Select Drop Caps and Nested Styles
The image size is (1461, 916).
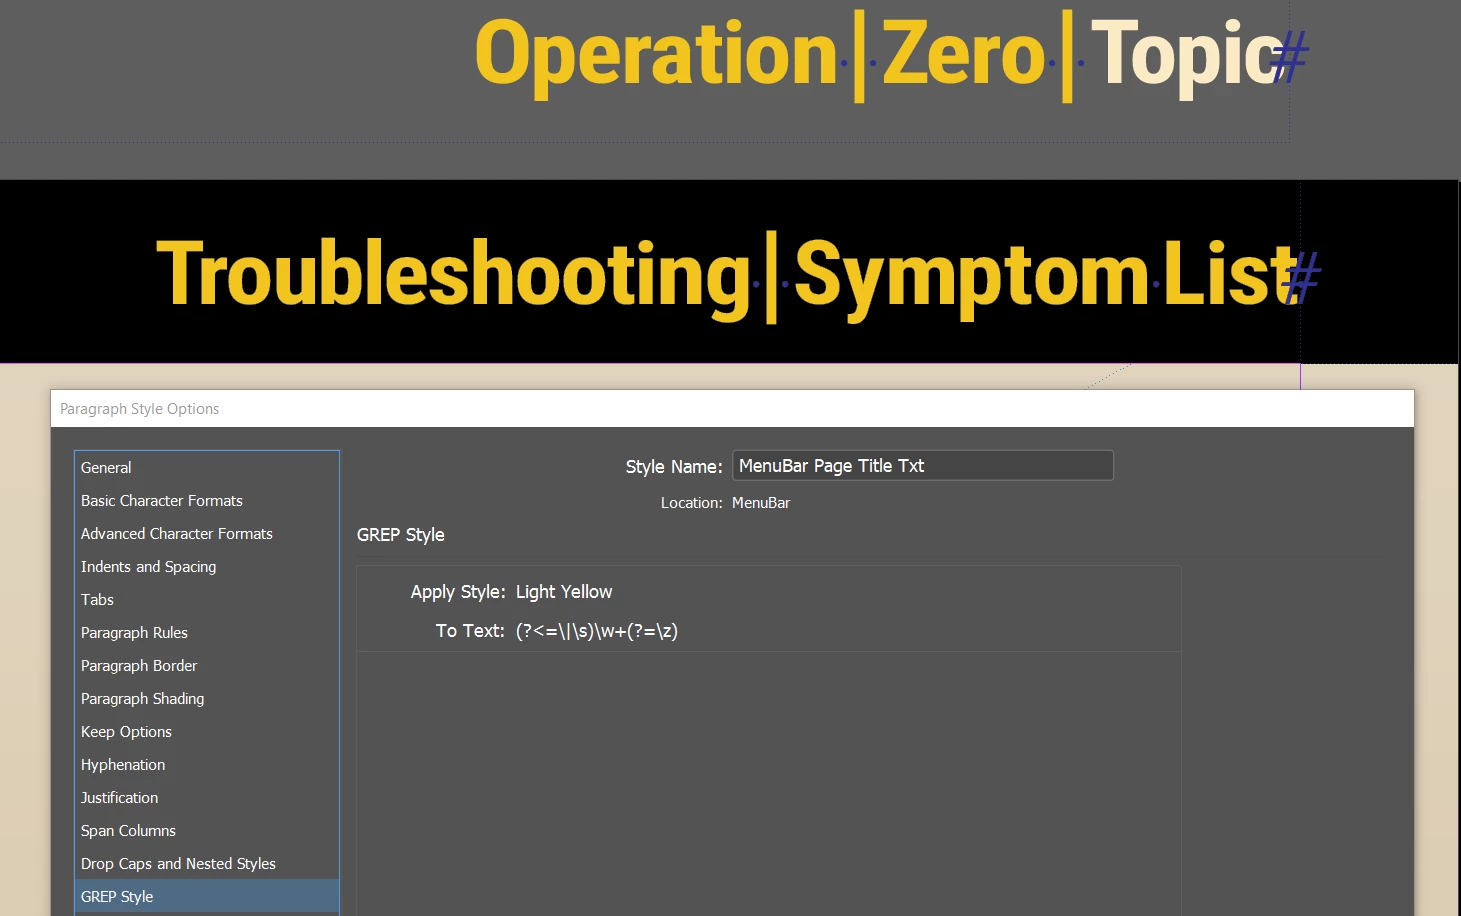coord(206,864)
